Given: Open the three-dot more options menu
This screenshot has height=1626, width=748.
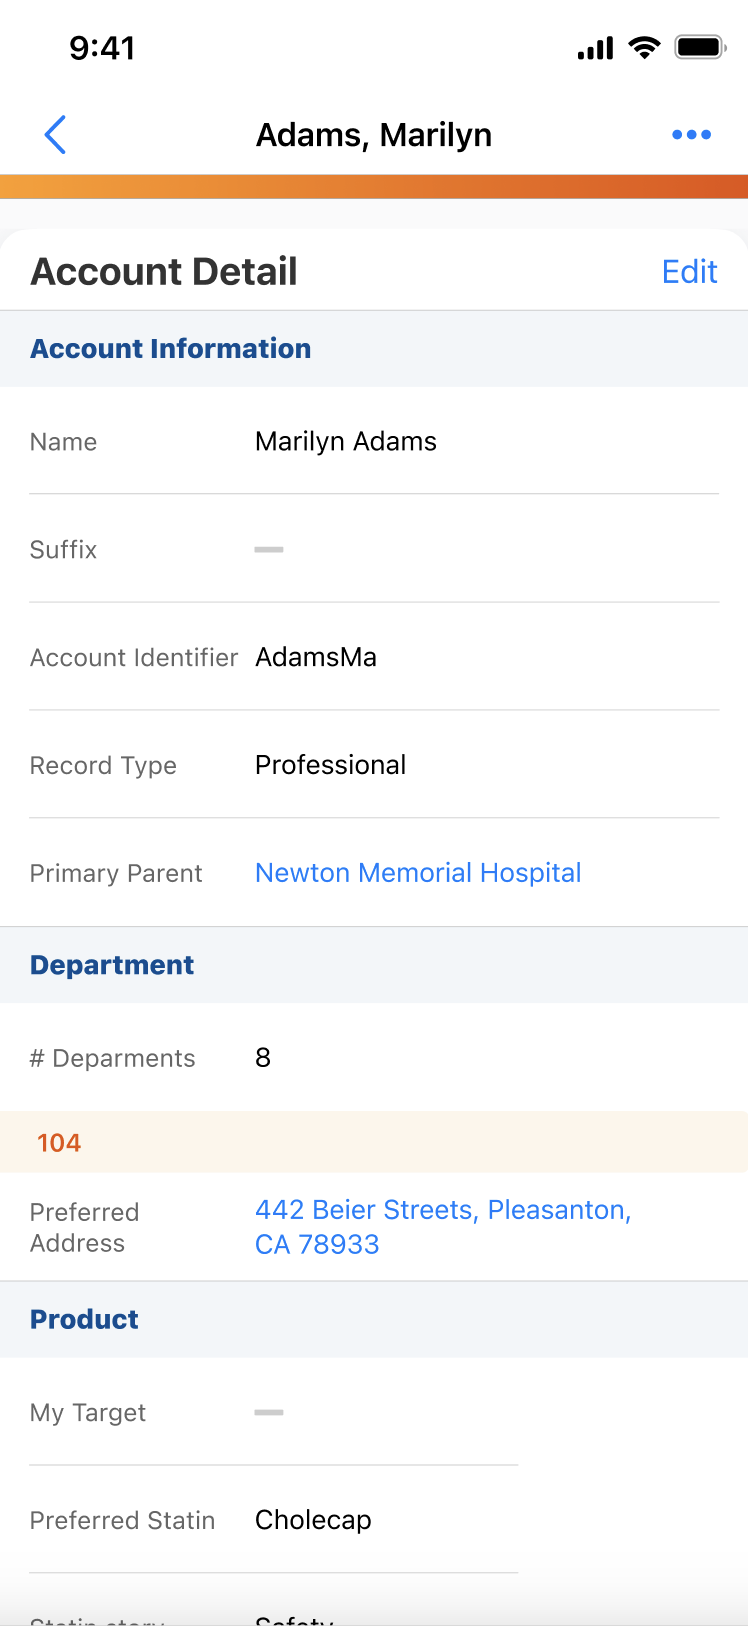Looking at the screenshot, I should tap(691, 135).
